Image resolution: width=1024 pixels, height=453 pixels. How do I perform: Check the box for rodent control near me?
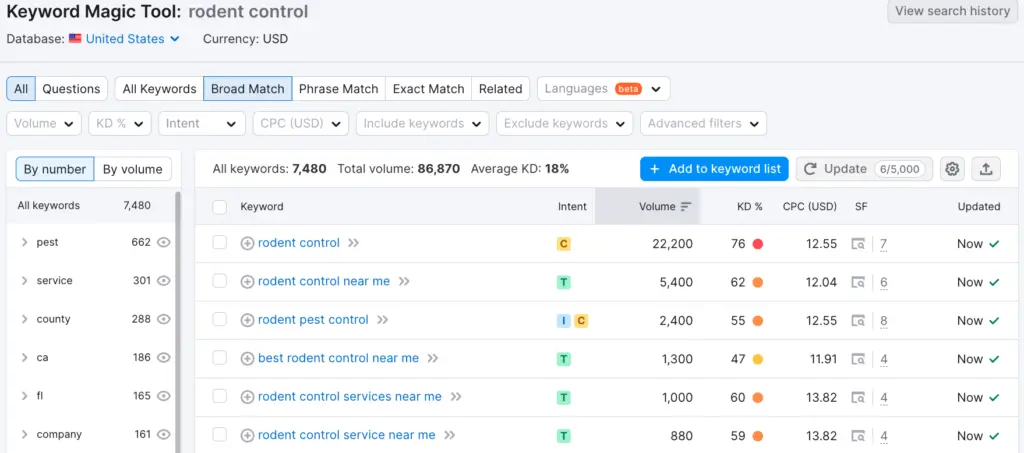[x=220, y=282]
